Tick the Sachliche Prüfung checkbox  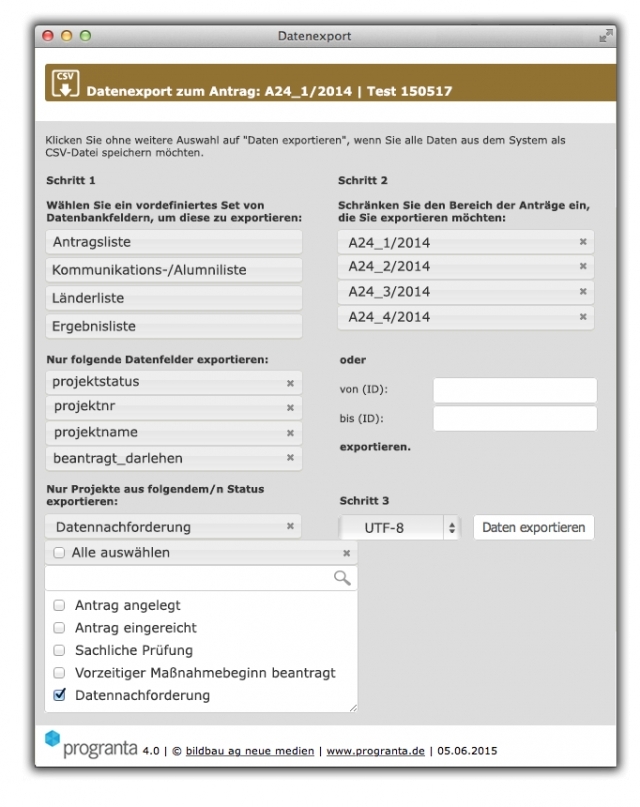59,651
